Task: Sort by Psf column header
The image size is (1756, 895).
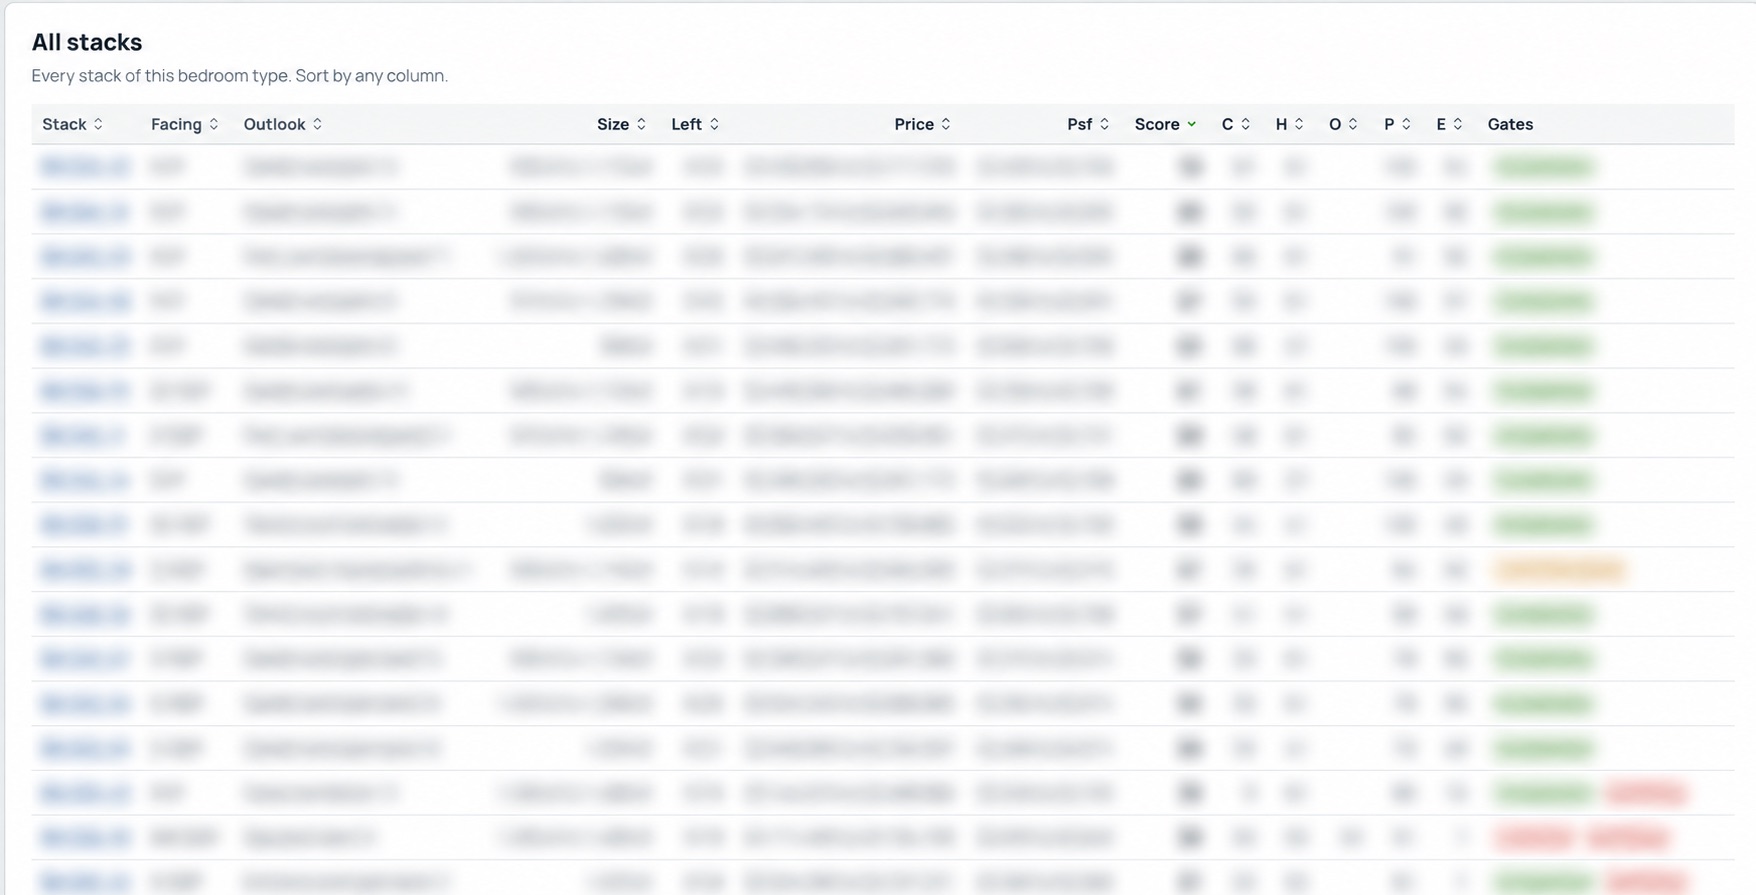Action: click(1088, 124)
